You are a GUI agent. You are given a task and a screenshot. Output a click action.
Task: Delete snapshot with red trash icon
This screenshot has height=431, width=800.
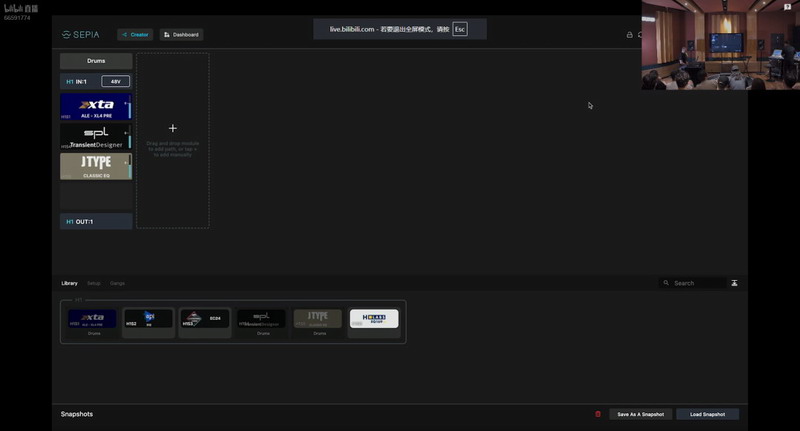pos(598,414)
